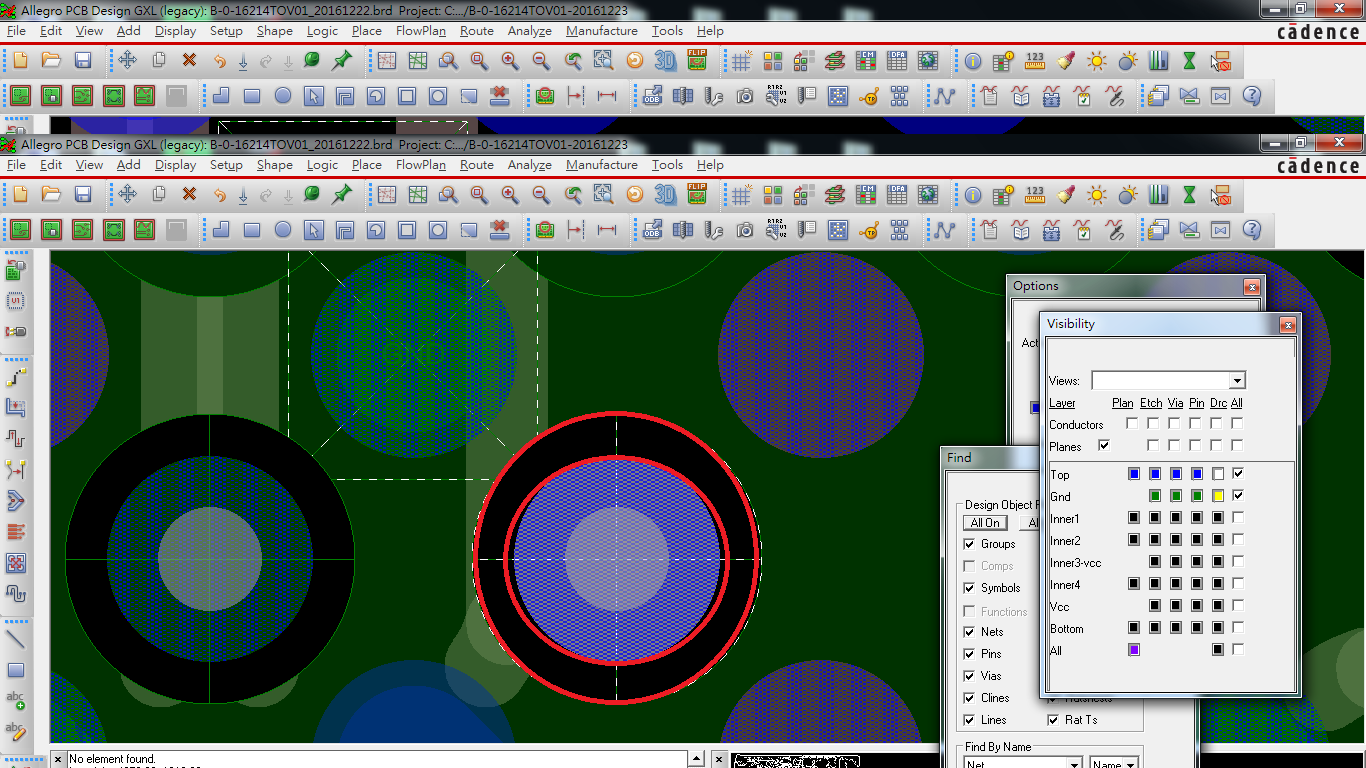This screenshot has height=768, width=1366.
Task: Click the Snapshot camera icon in lower toolbar
Action: [x=745, y=231]
